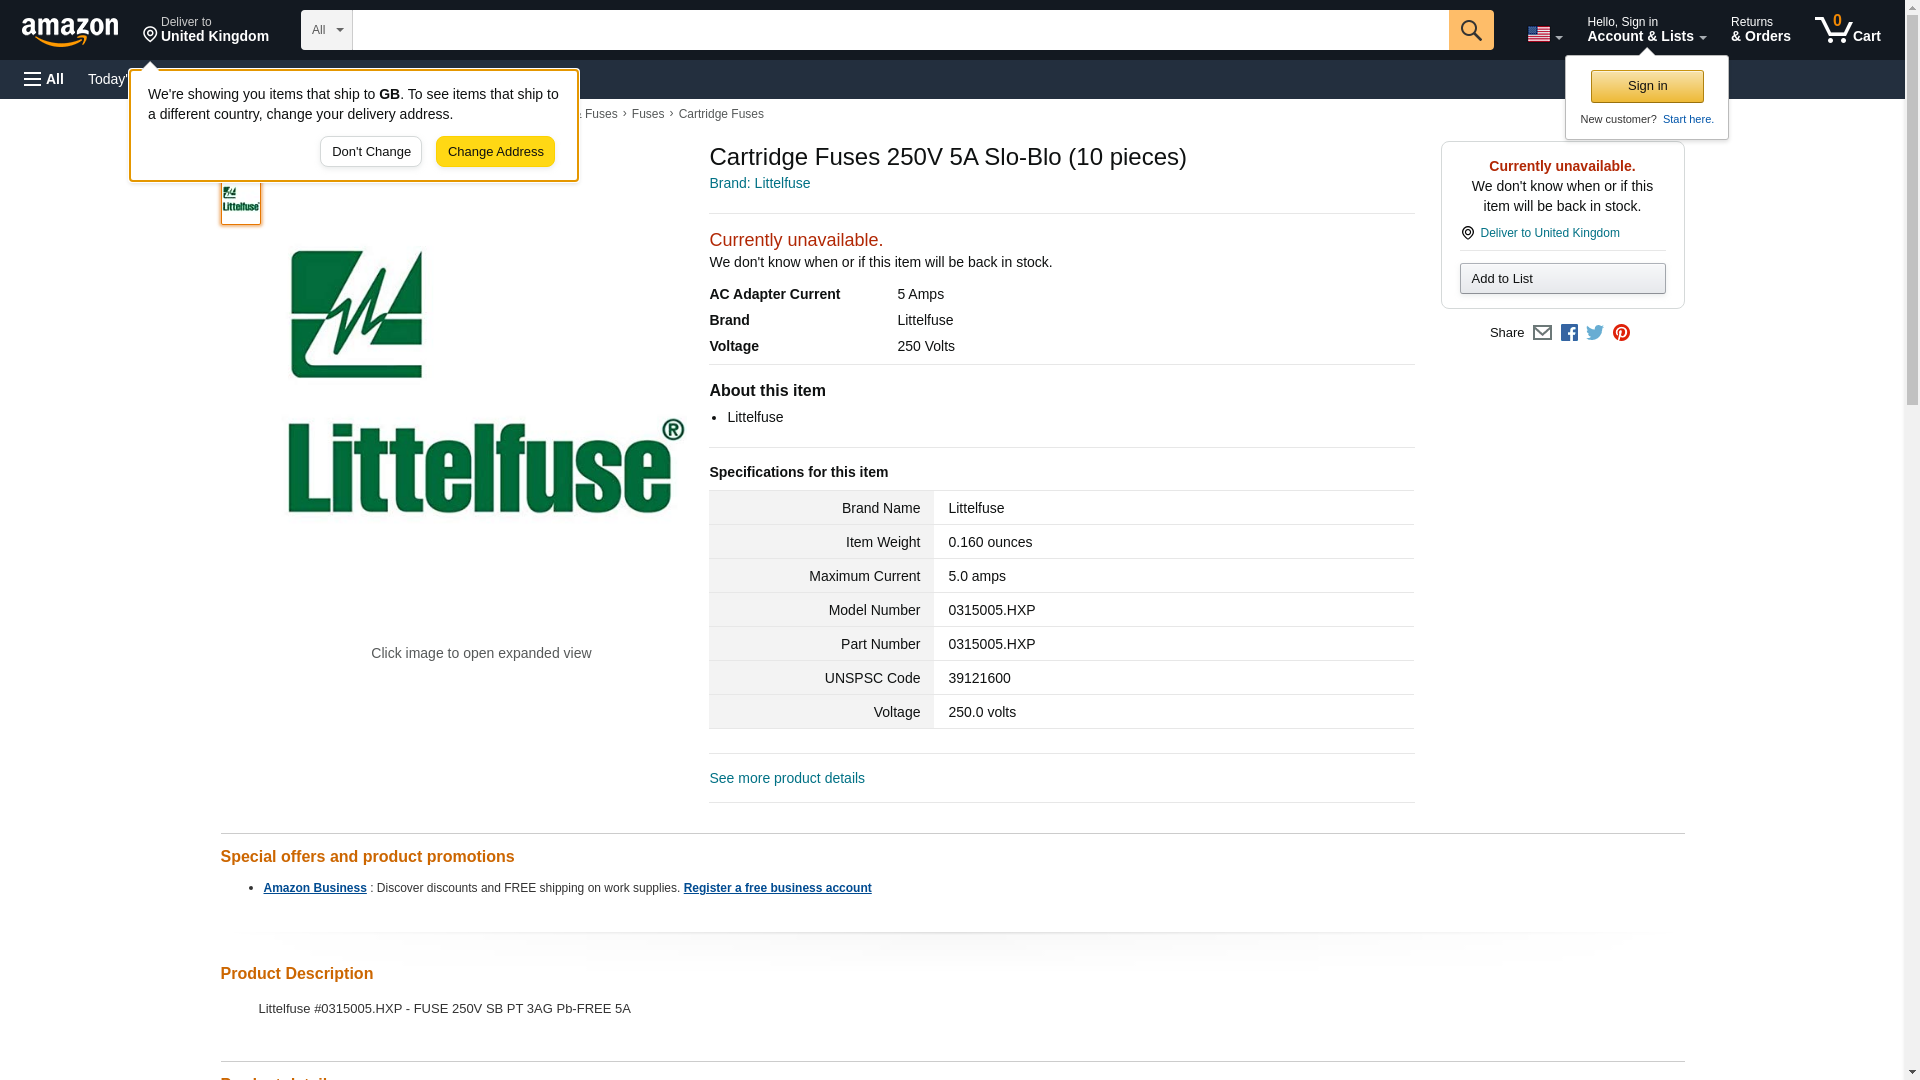Open the All hamburger menu
Screen dimensions: 1920x1080
(x=44, y=79)
